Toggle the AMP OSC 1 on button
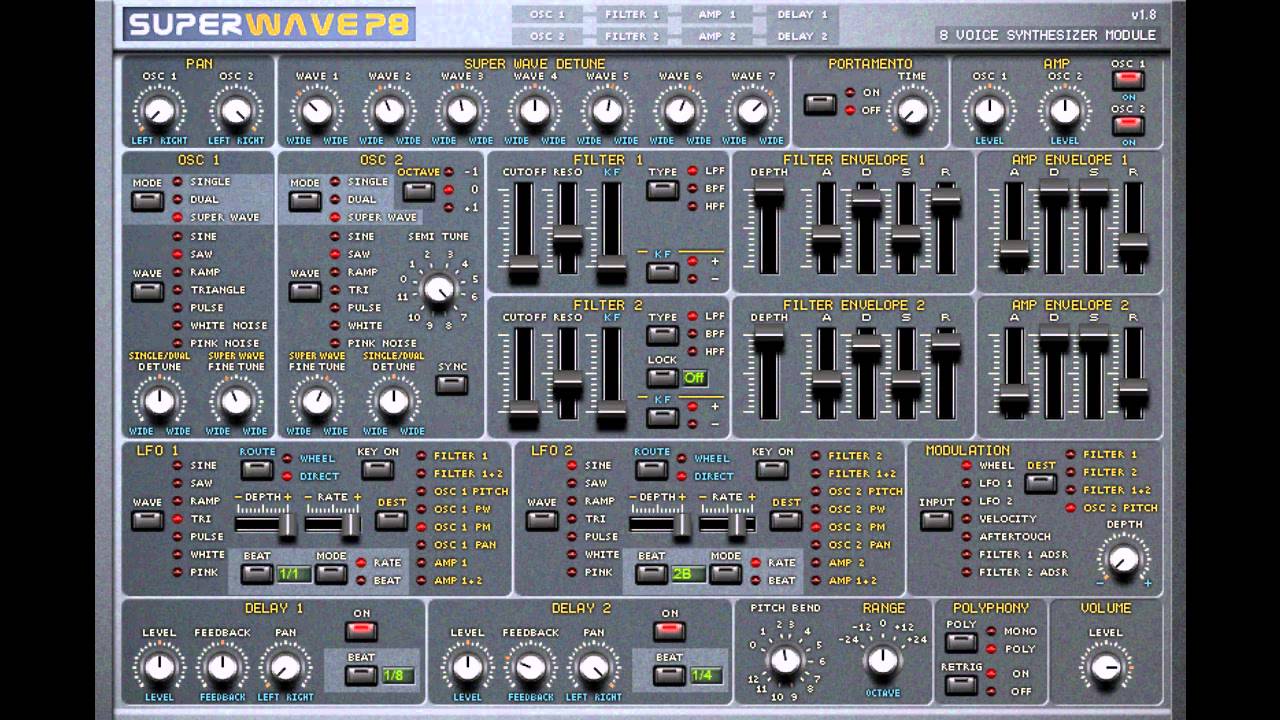Viewport: 1280px width, 720px height. click(1128, 80)
